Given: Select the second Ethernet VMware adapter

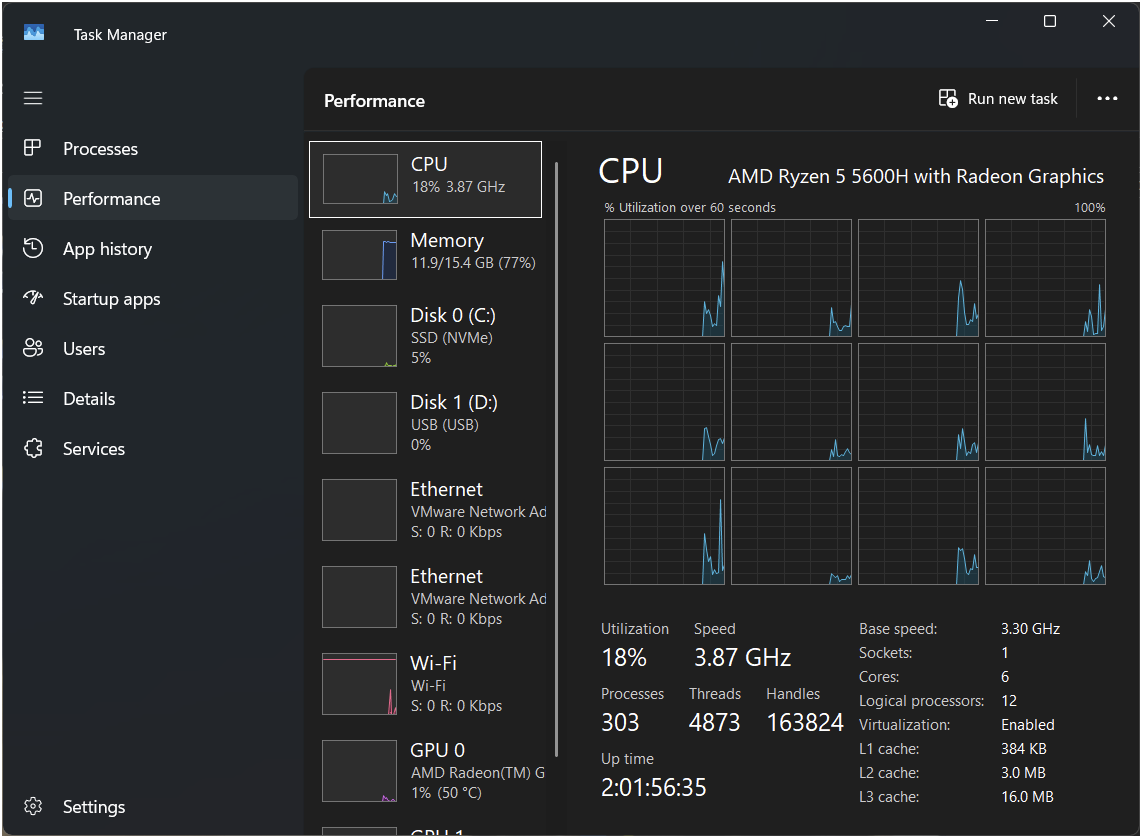Looking at the screenshot, I should click(425, 596).
